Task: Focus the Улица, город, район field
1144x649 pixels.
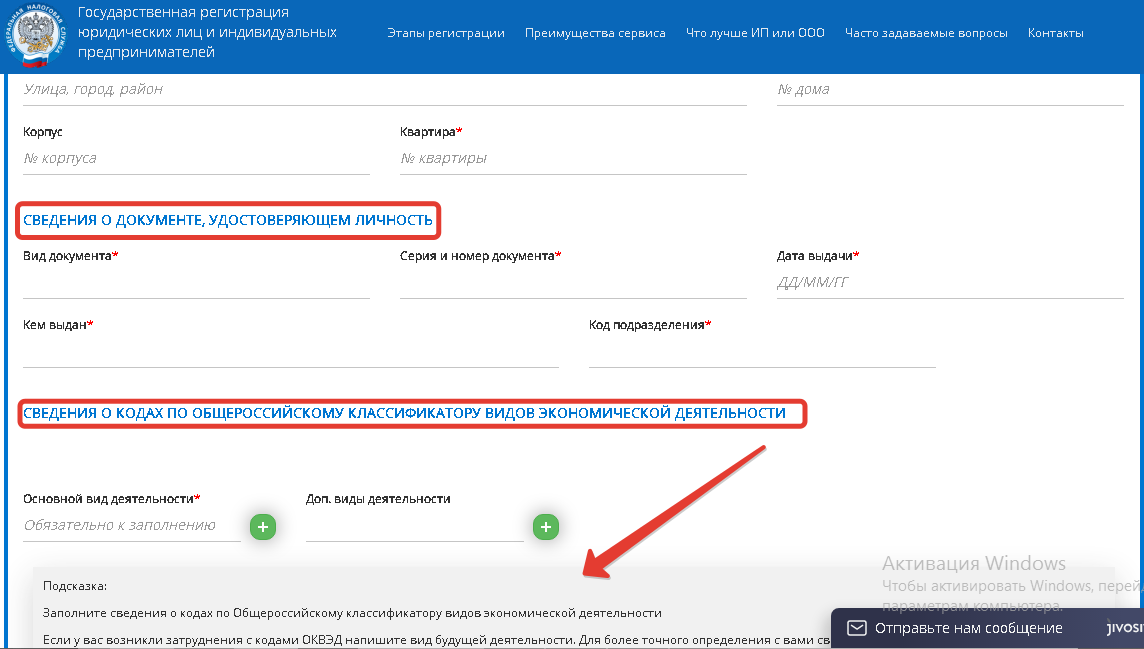Action: click(384, 89)
